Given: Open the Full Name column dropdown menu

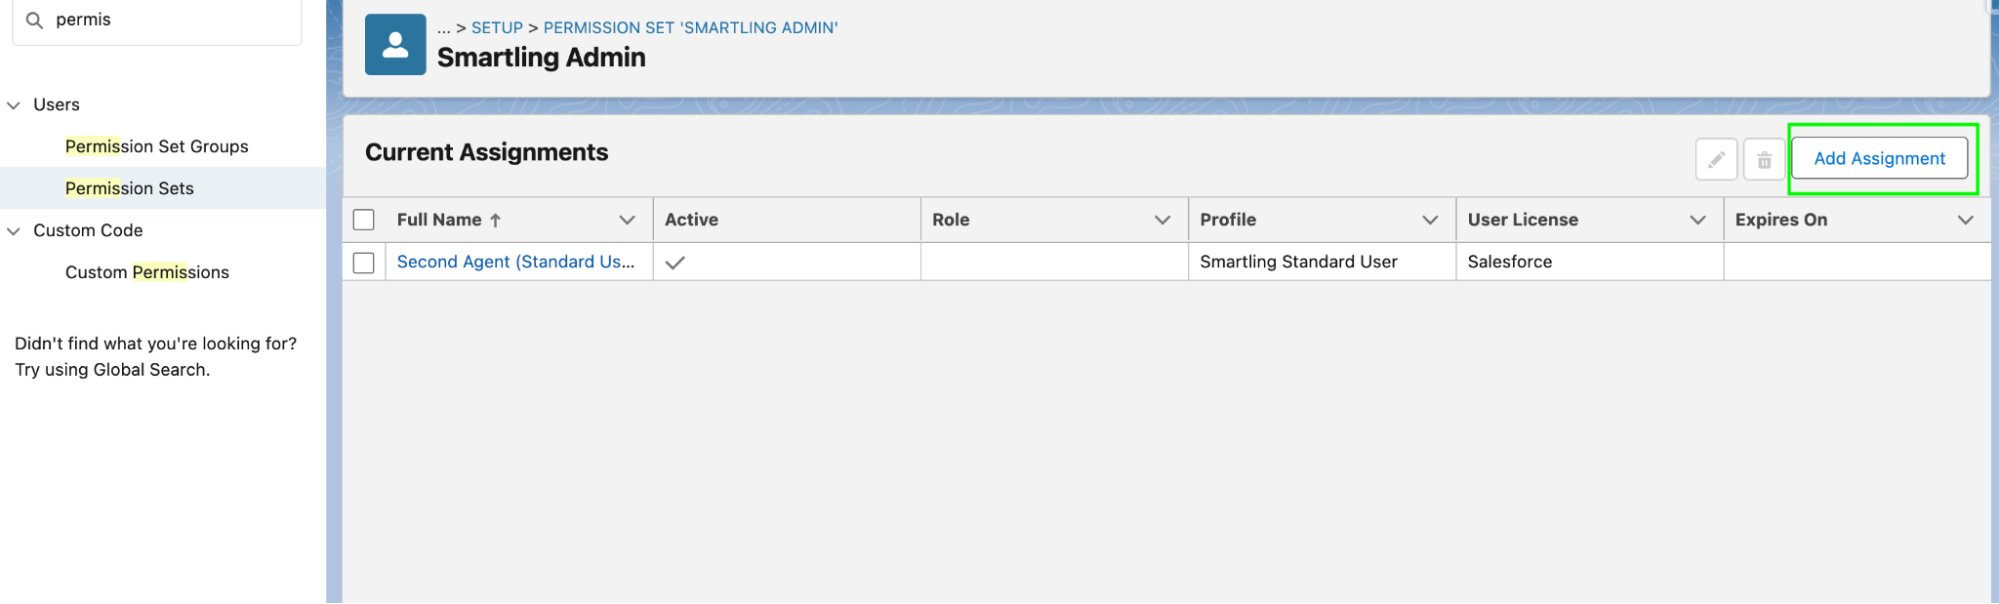Looking at the screenshot, I should (x=627, y=220).
